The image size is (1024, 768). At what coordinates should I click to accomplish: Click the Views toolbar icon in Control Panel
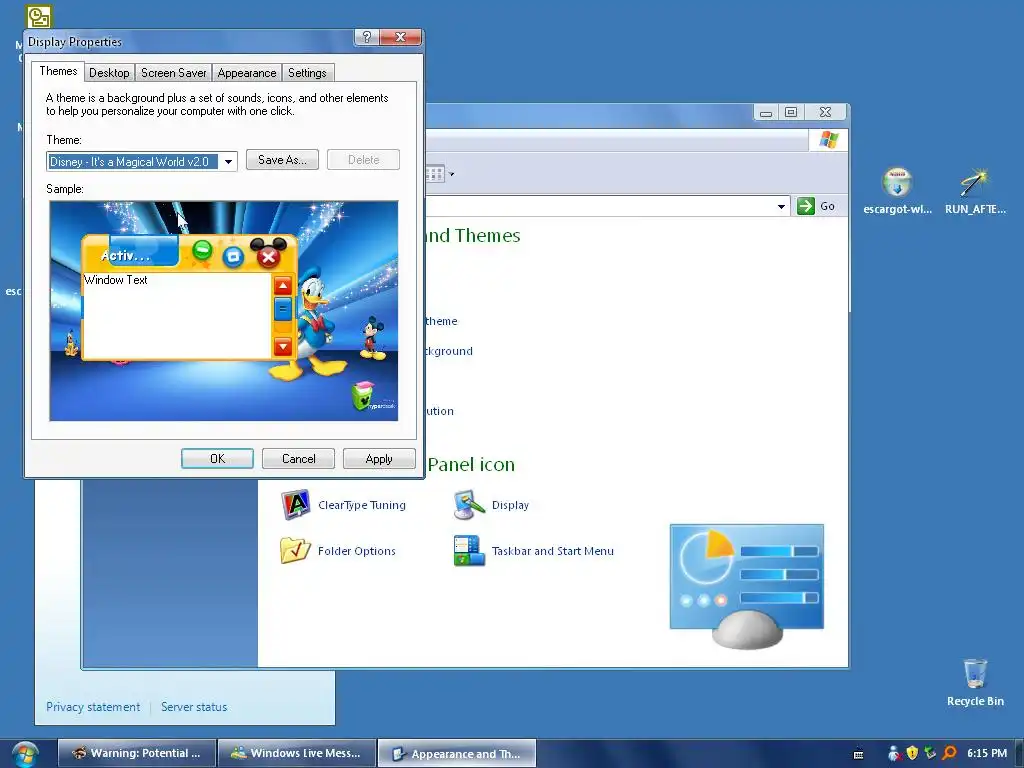(x=434, y=174)
